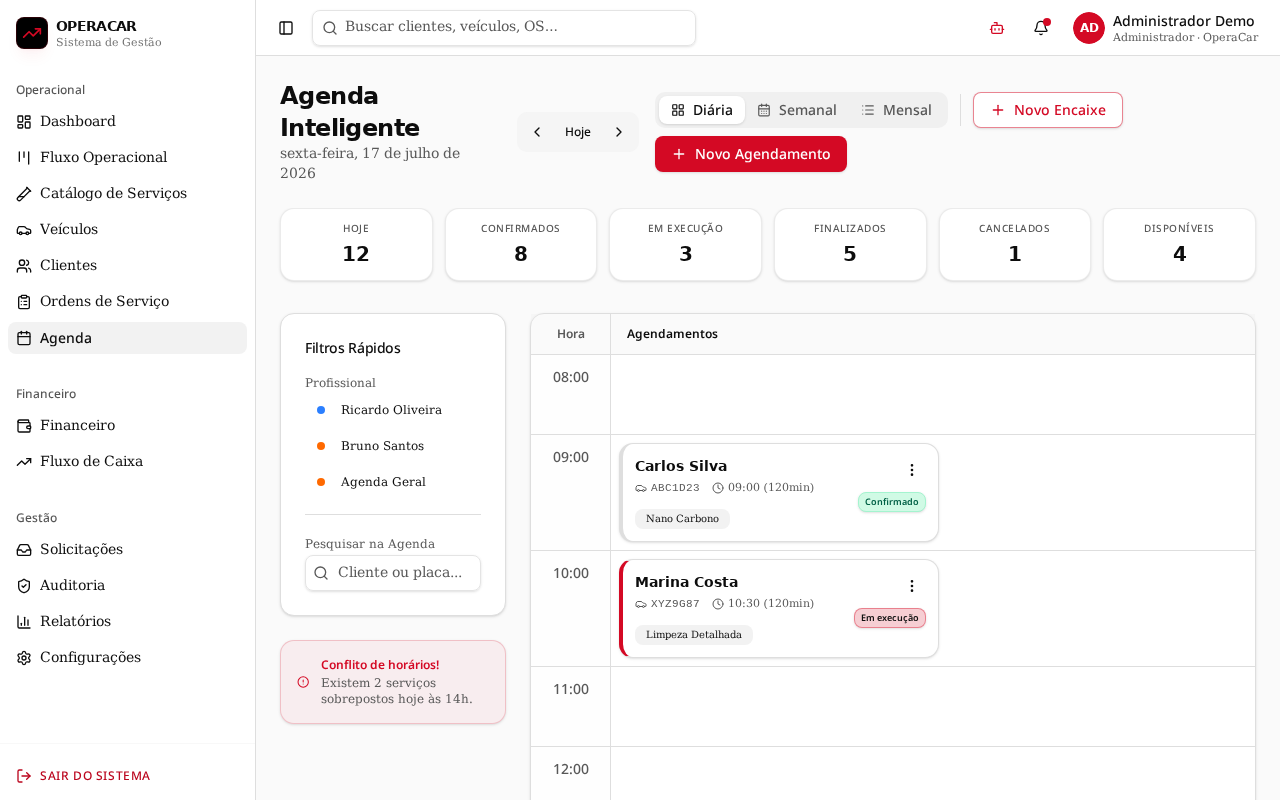Image resolution: width=1280 pixels, height=800 pixels.
Task: Open Configurações settings
Action: pos(127,658)
